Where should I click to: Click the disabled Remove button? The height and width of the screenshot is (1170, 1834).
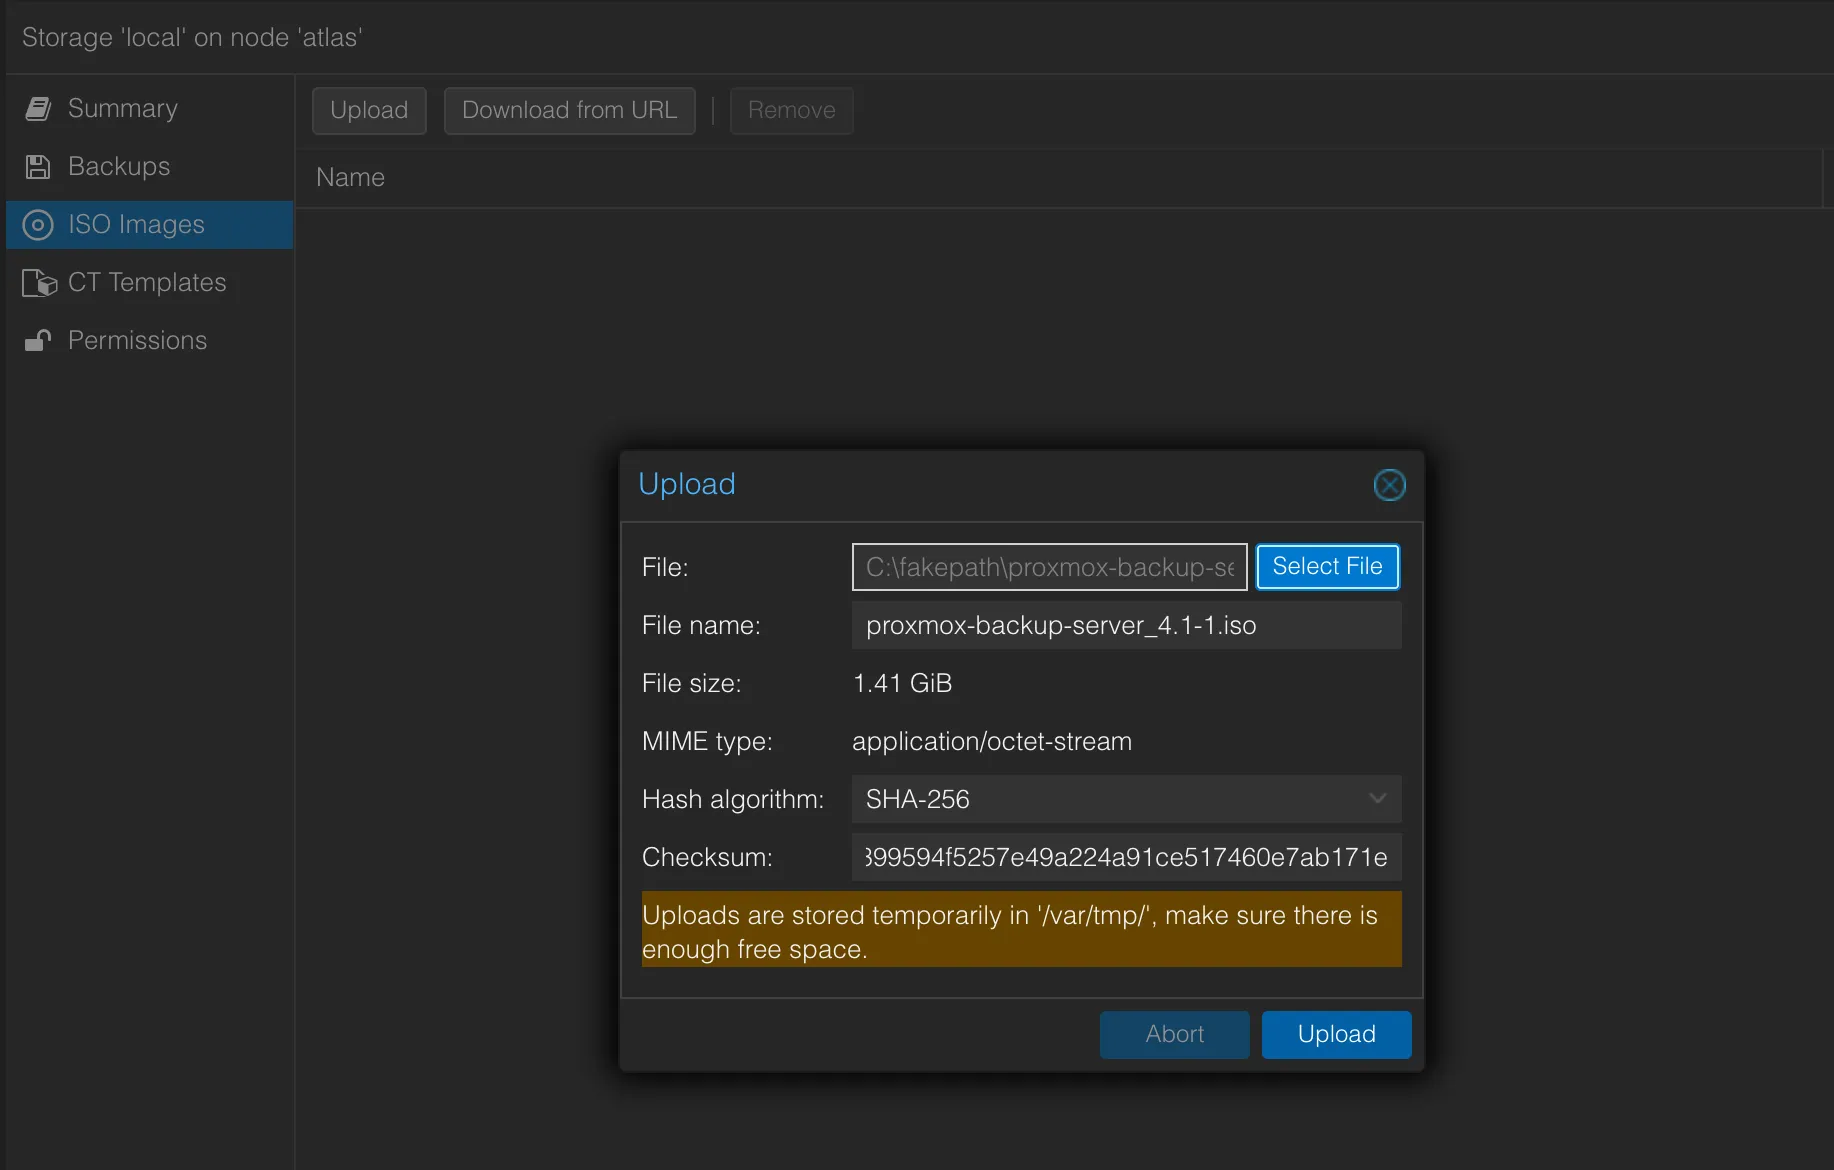coord(792,110)
